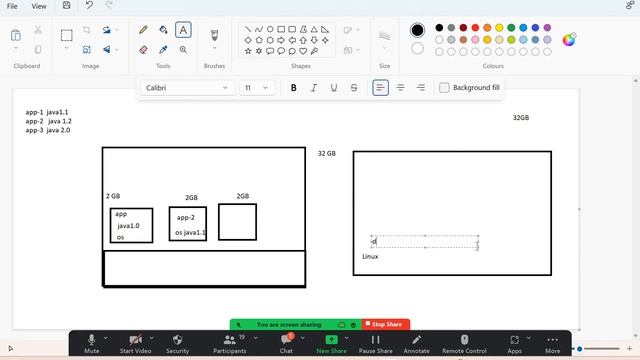The image size is (640, 360).
Task: Open the Calibri font family dropdown
Action: pos(187,88)
